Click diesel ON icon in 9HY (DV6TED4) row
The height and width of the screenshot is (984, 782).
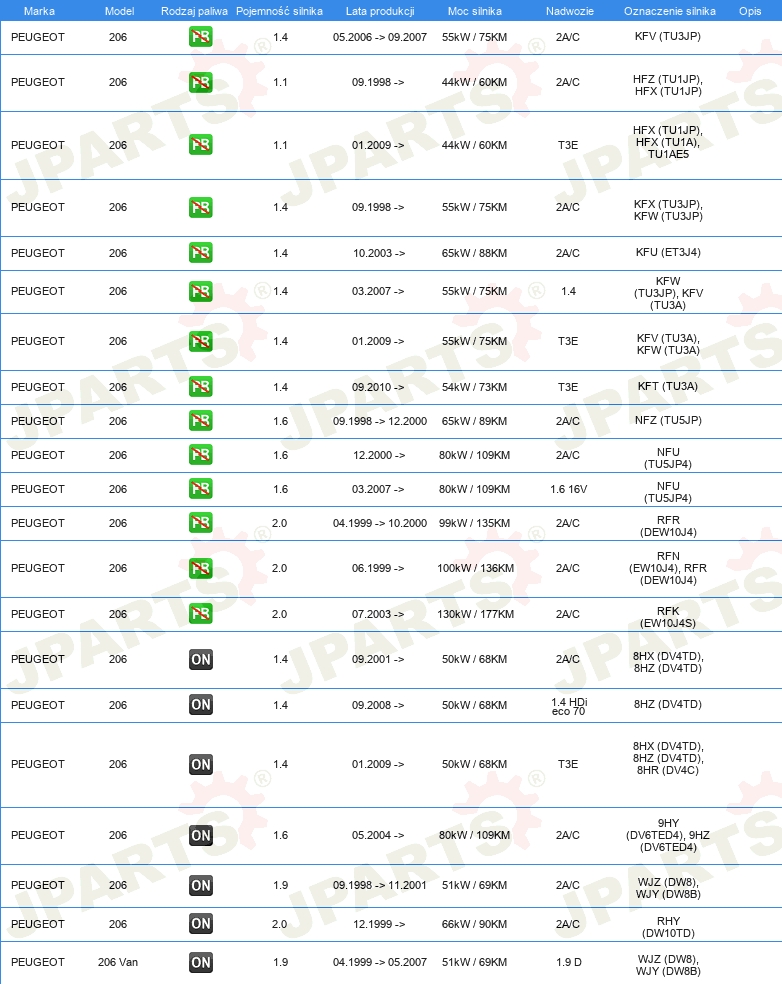[x=201, y=835]
